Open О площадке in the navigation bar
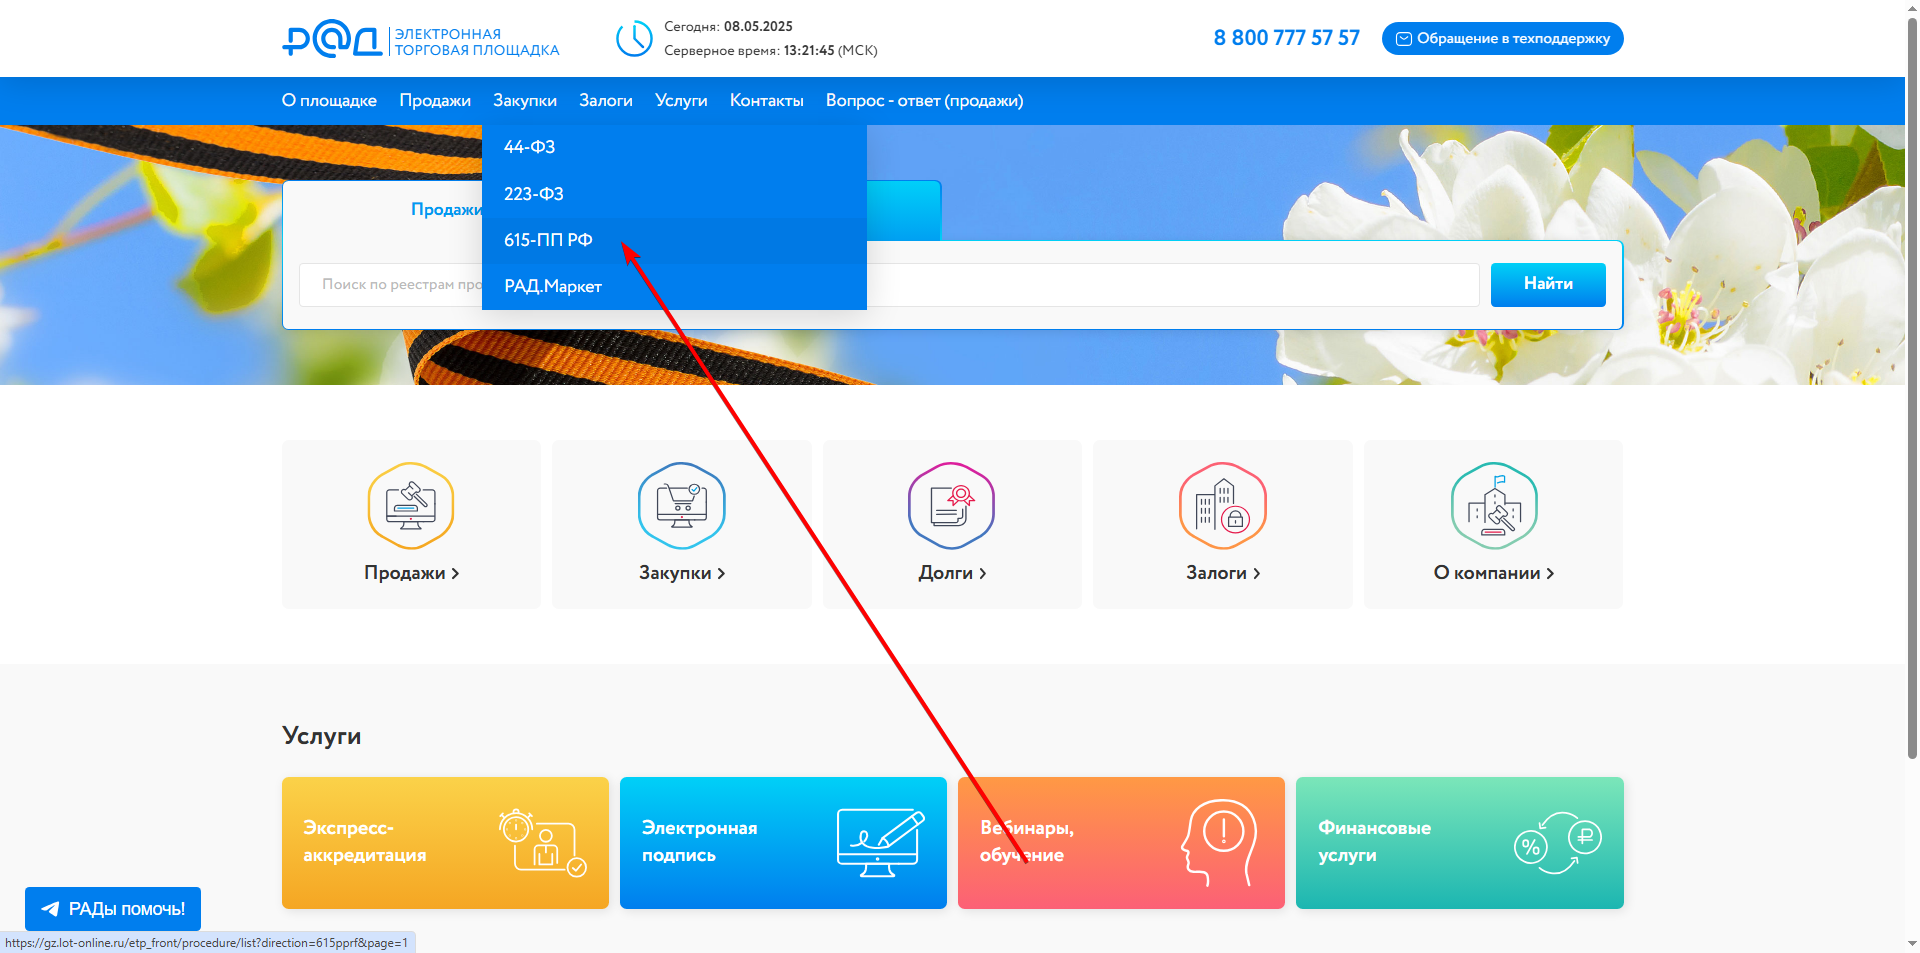Image resolution: width=1920 pixels, height=953 pixels. click(x=329, y=100)
